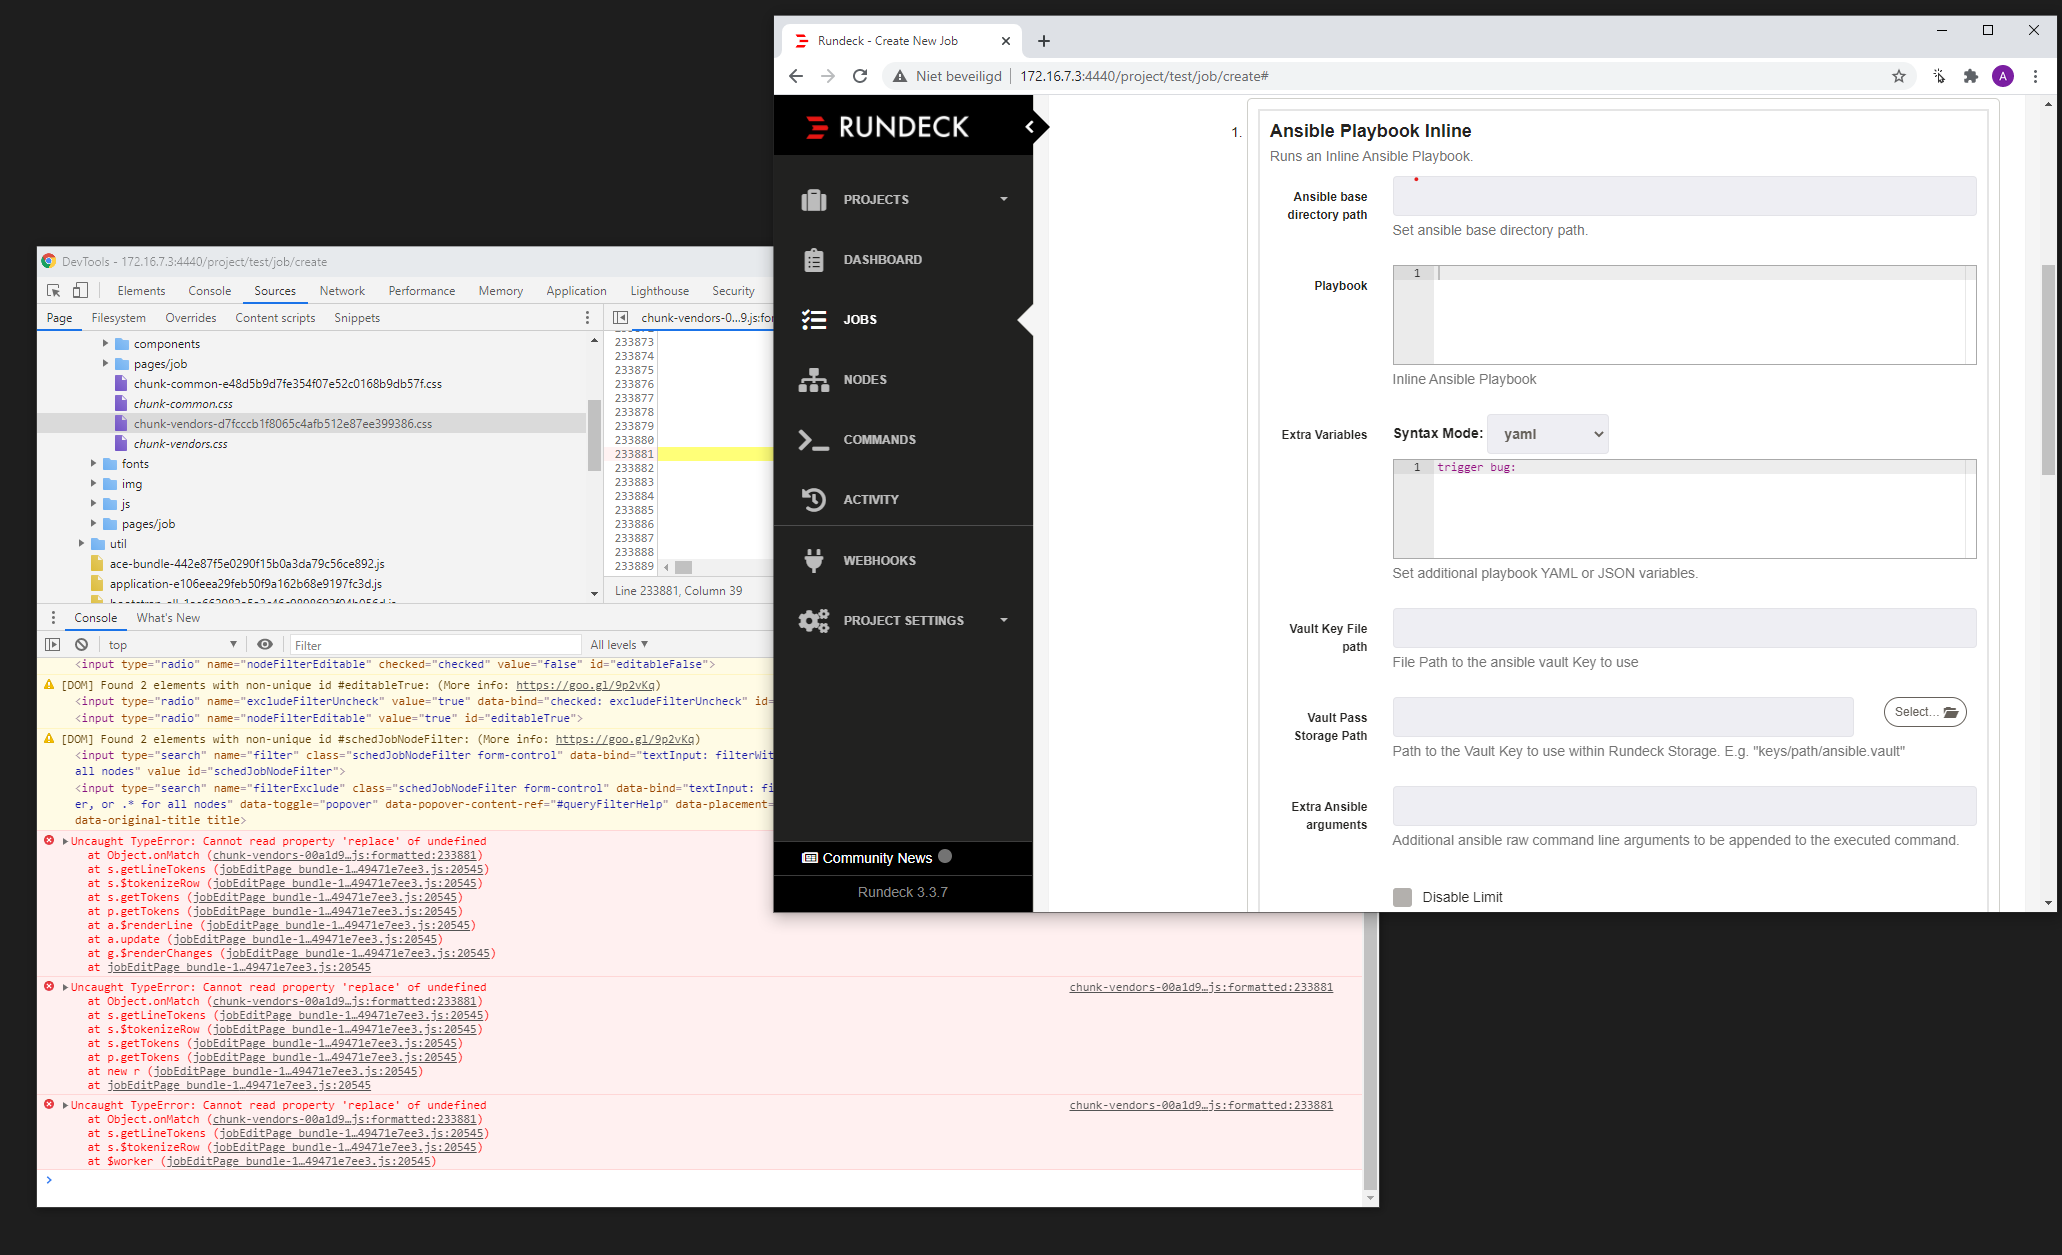Toggle the device emulation toolbar in DevTools
This screenshot has height=1255, width=2062.
(80, 290)
